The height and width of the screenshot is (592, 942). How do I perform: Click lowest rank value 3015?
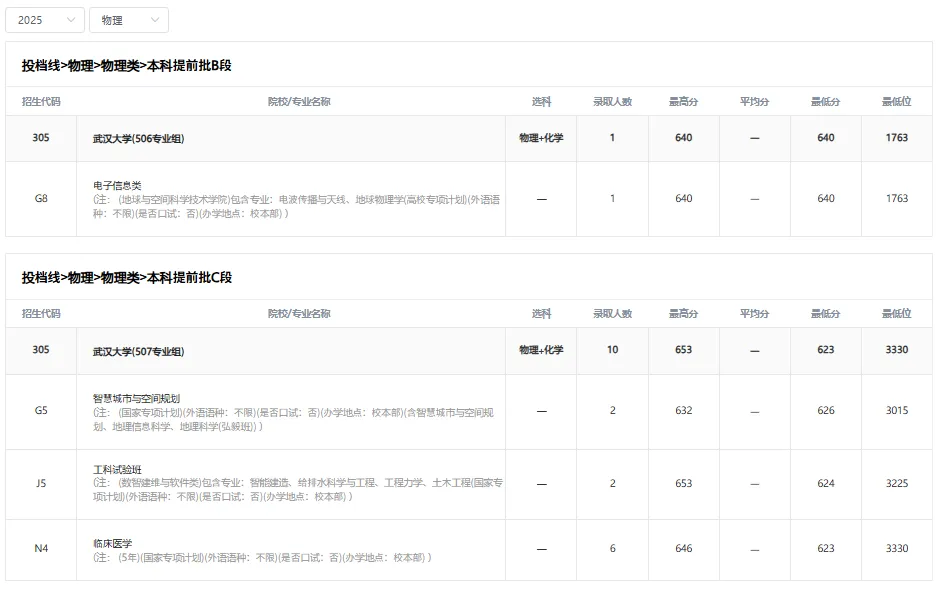click(x=896, y=410)
